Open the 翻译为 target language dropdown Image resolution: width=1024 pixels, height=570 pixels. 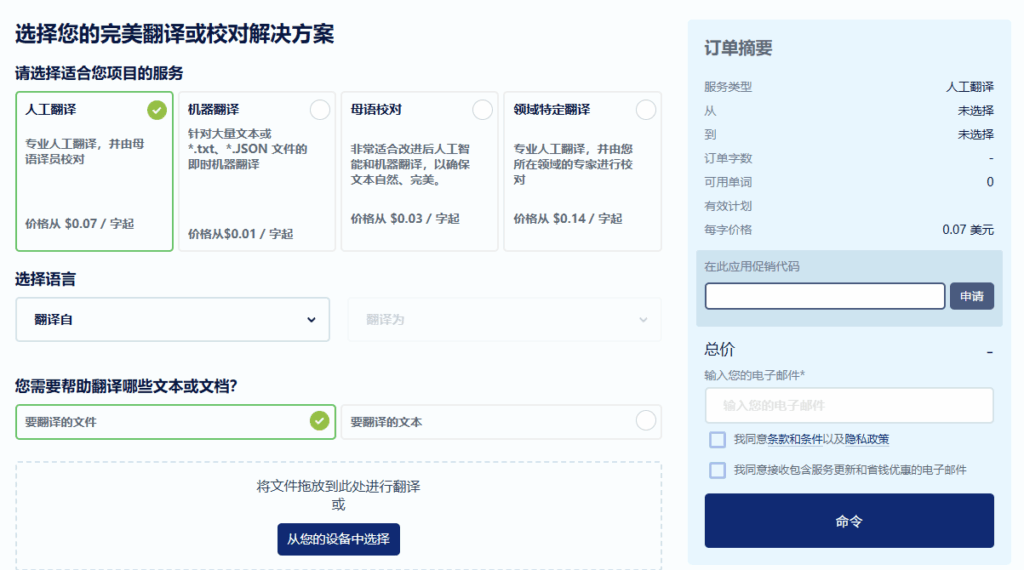click(504, 320)
